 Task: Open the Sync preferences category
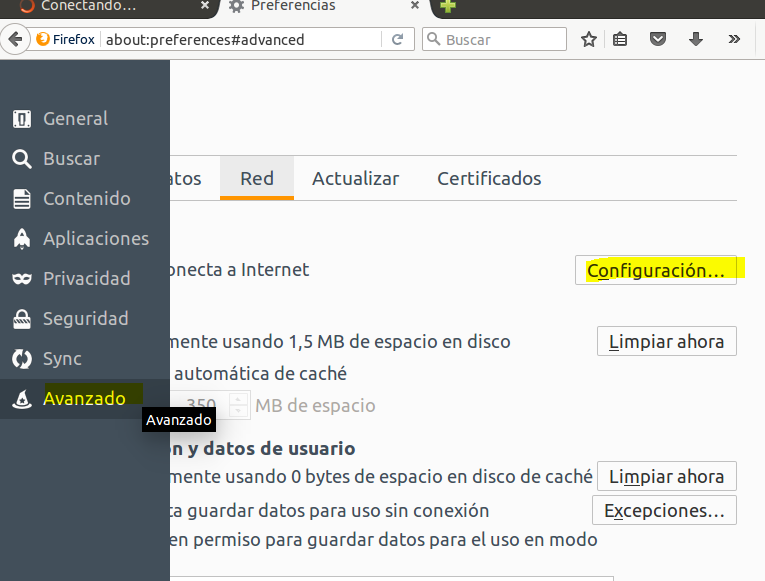[x=85, y=359]
